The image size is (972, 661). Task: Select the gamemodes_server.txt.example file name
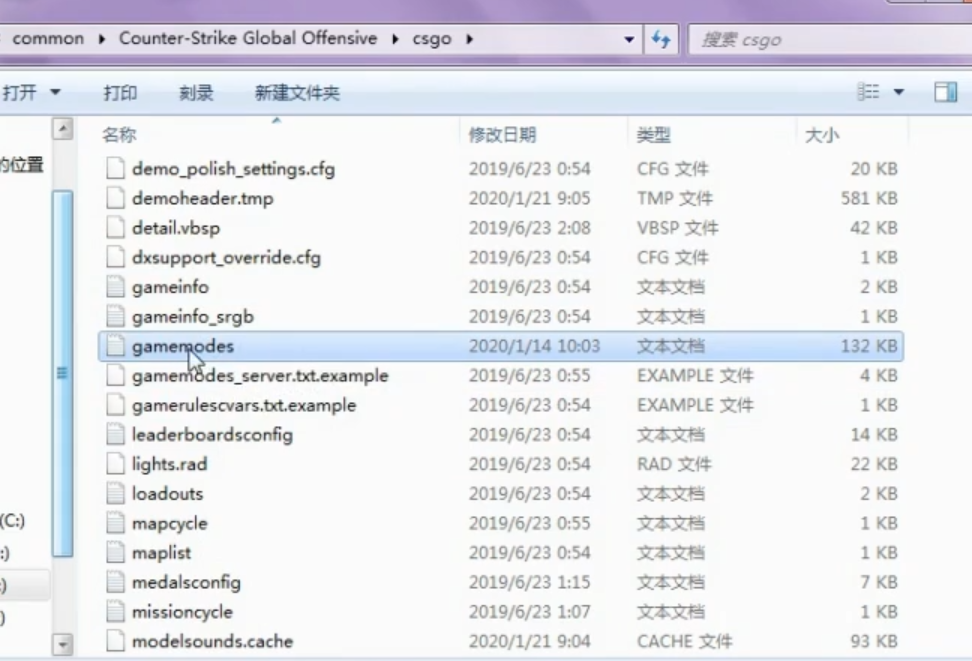click(x=260, y=376)
